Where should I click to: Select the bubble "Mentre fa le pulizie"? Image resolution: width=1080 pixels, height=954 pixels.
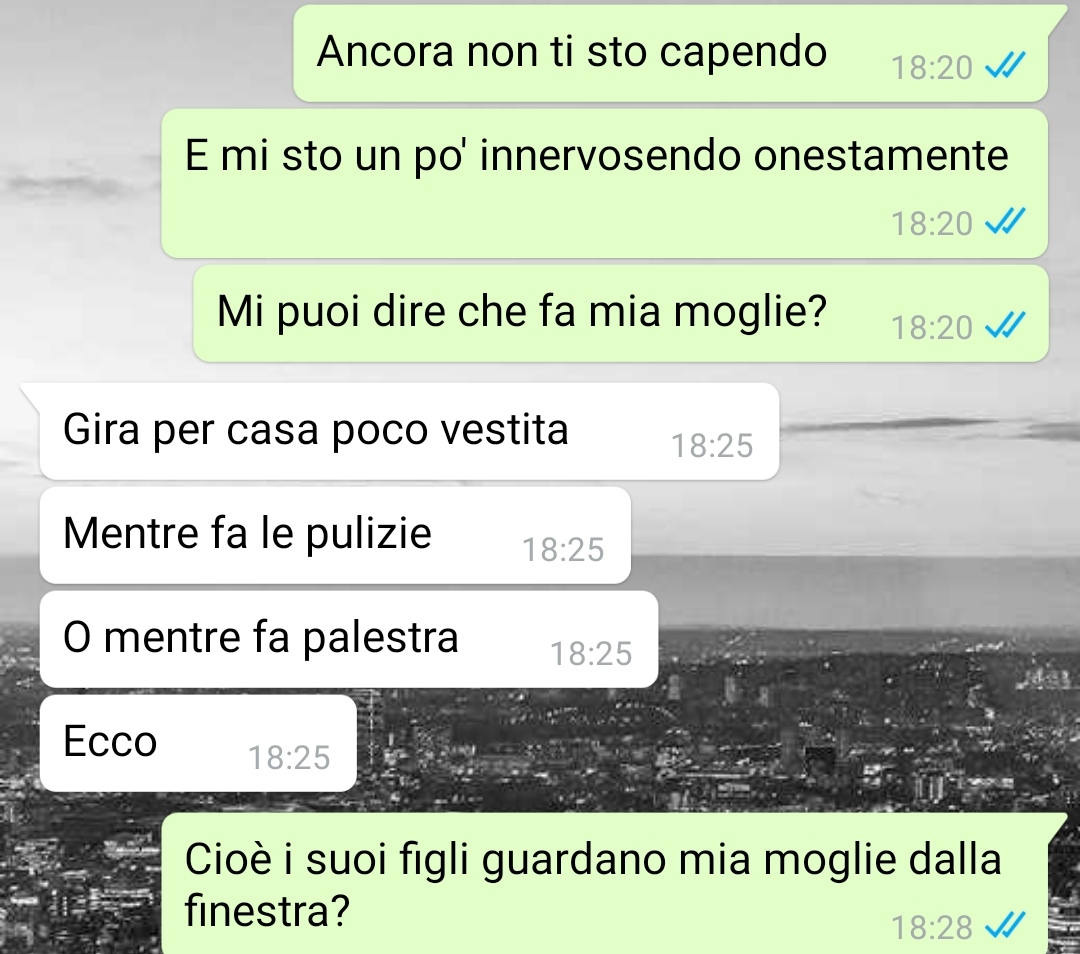click(x=335, y=535)
